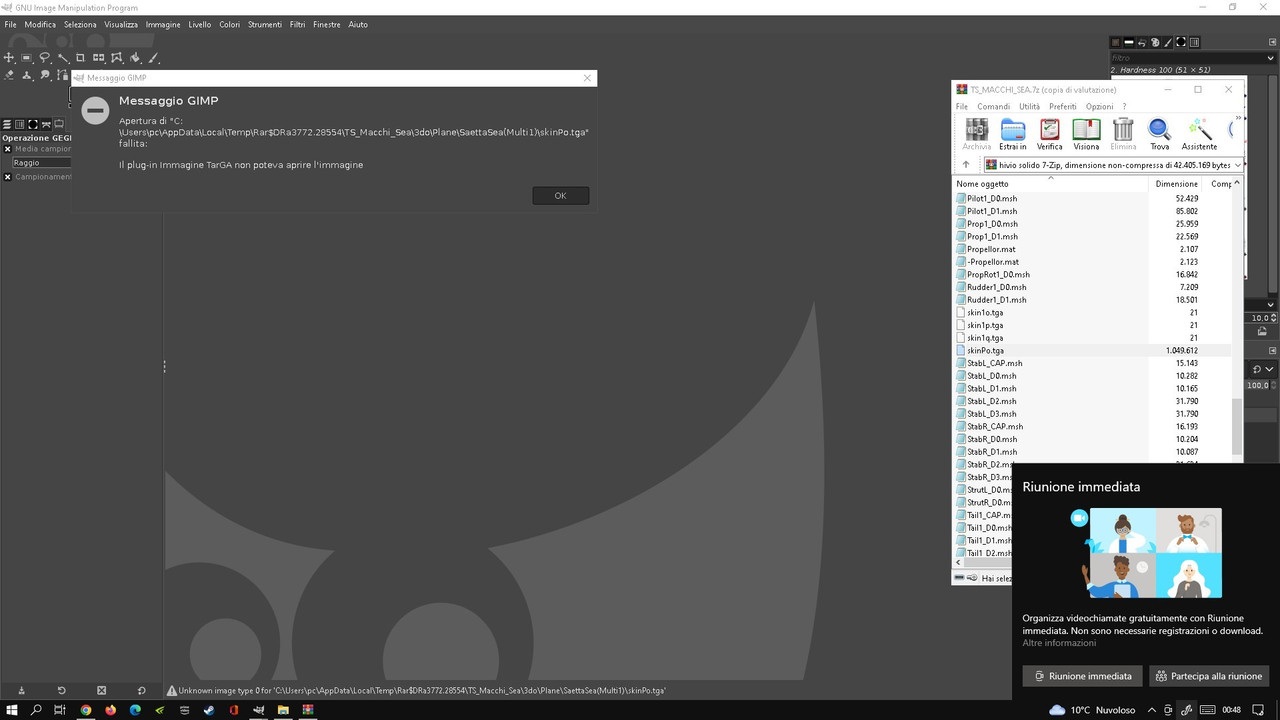The height and width of the screenshot is (720, 1280).
Task: Open GIMP Strumenti menu
Action: pos(265,24)
